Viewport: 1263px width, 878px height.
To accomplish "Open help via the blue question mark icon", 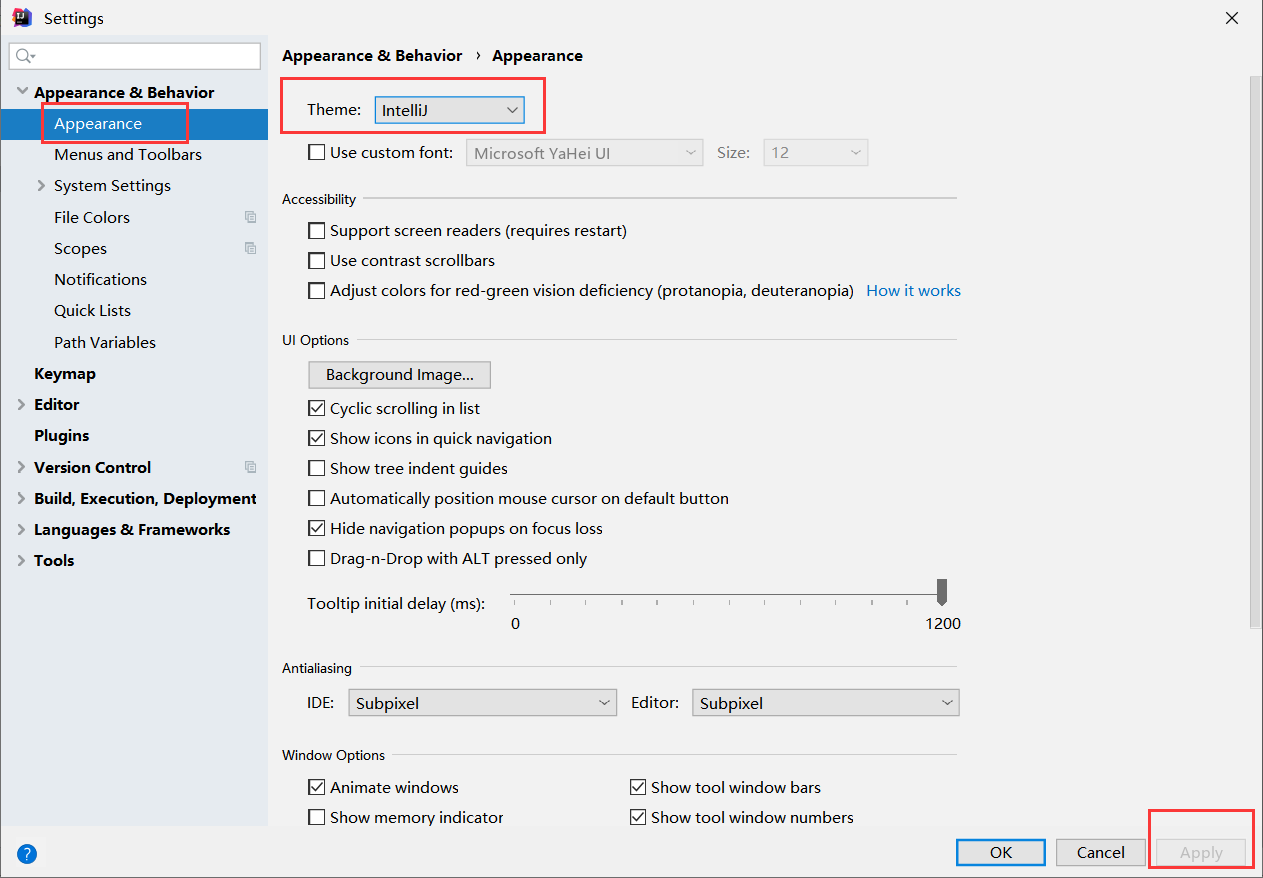I will (x=27, y=853).
